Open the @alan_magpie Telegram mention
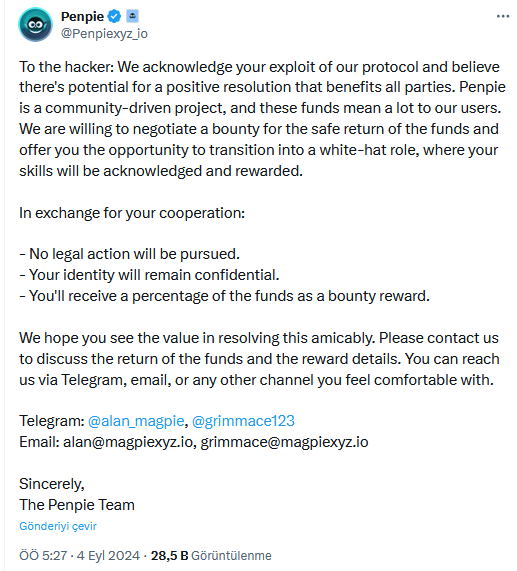 tap(136, 421)
